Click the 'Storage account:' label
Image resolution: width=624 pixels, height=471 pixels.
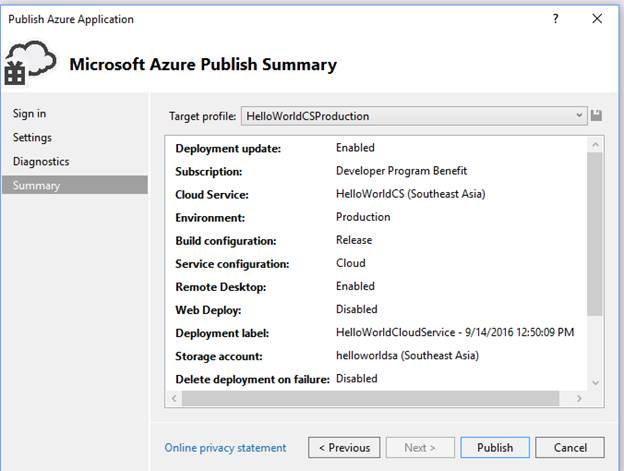pyautogui.click(x=219, y=356)
